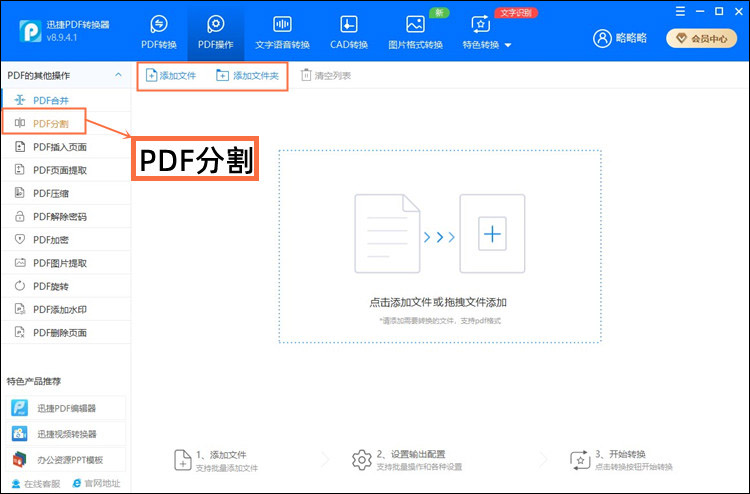Click the PDF解除密码 unlock icon
This screenshot has width=750, height=494.
pos(20,216)
